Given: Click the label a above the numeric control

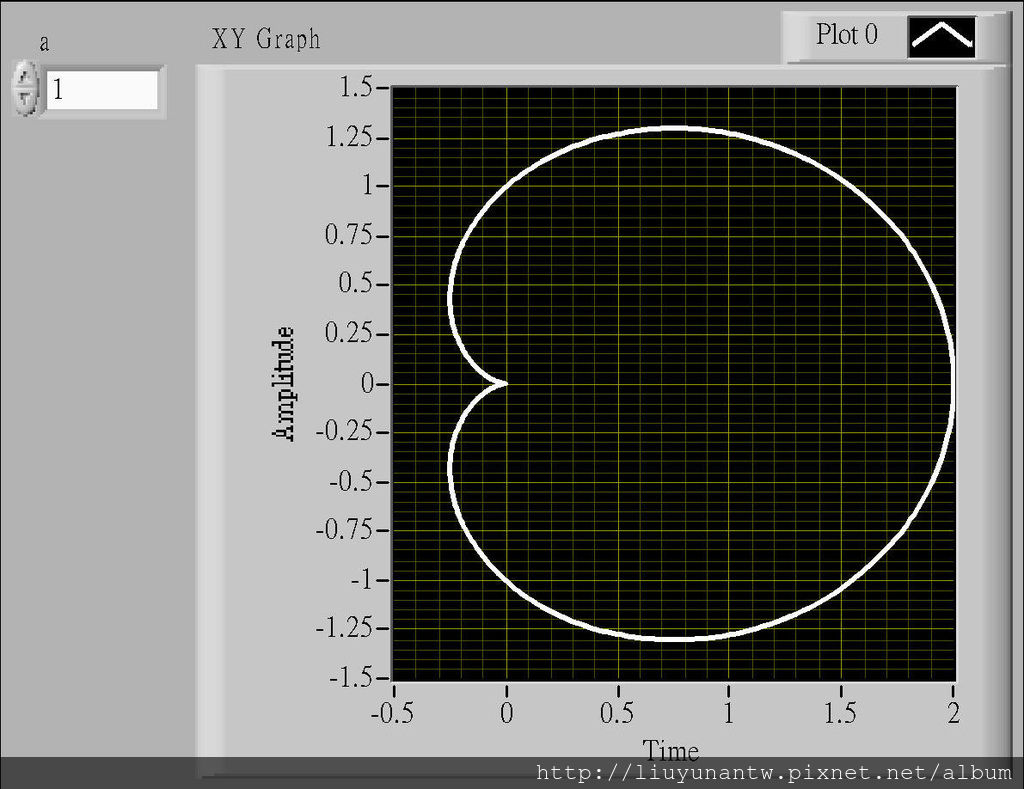Looking at the screenshot, I should 44,44.
